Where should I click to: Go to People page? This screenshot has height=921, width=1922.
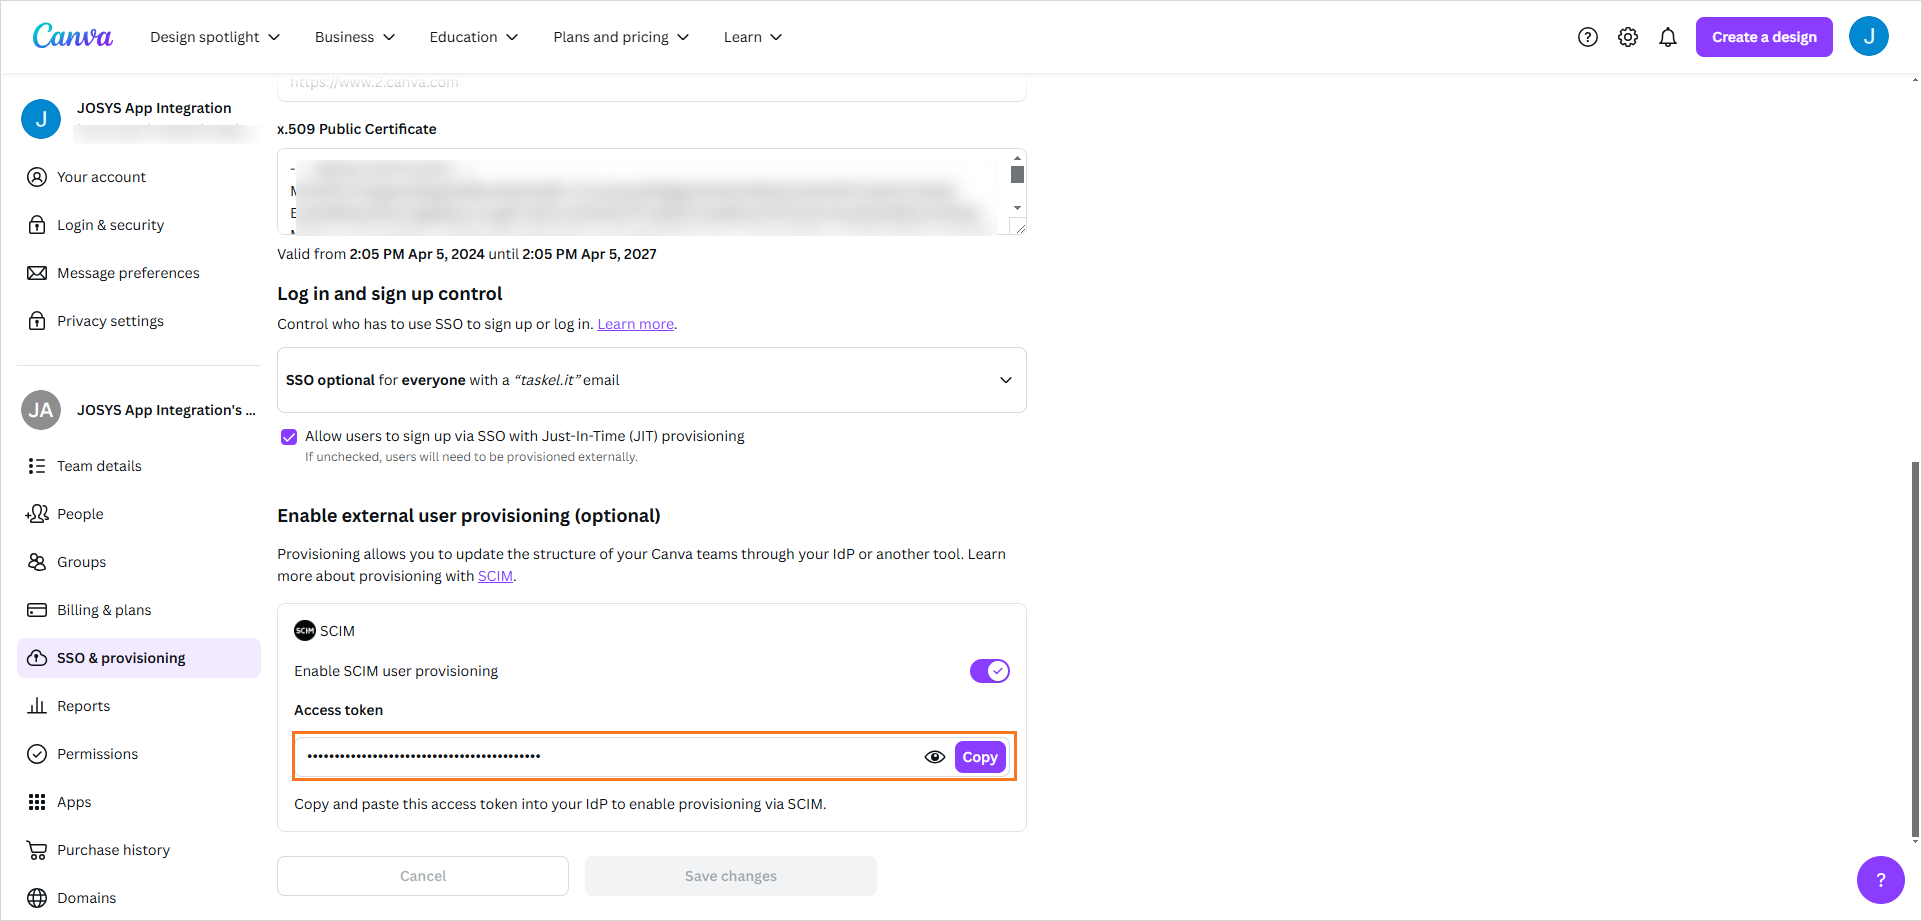tap(139, 514)
